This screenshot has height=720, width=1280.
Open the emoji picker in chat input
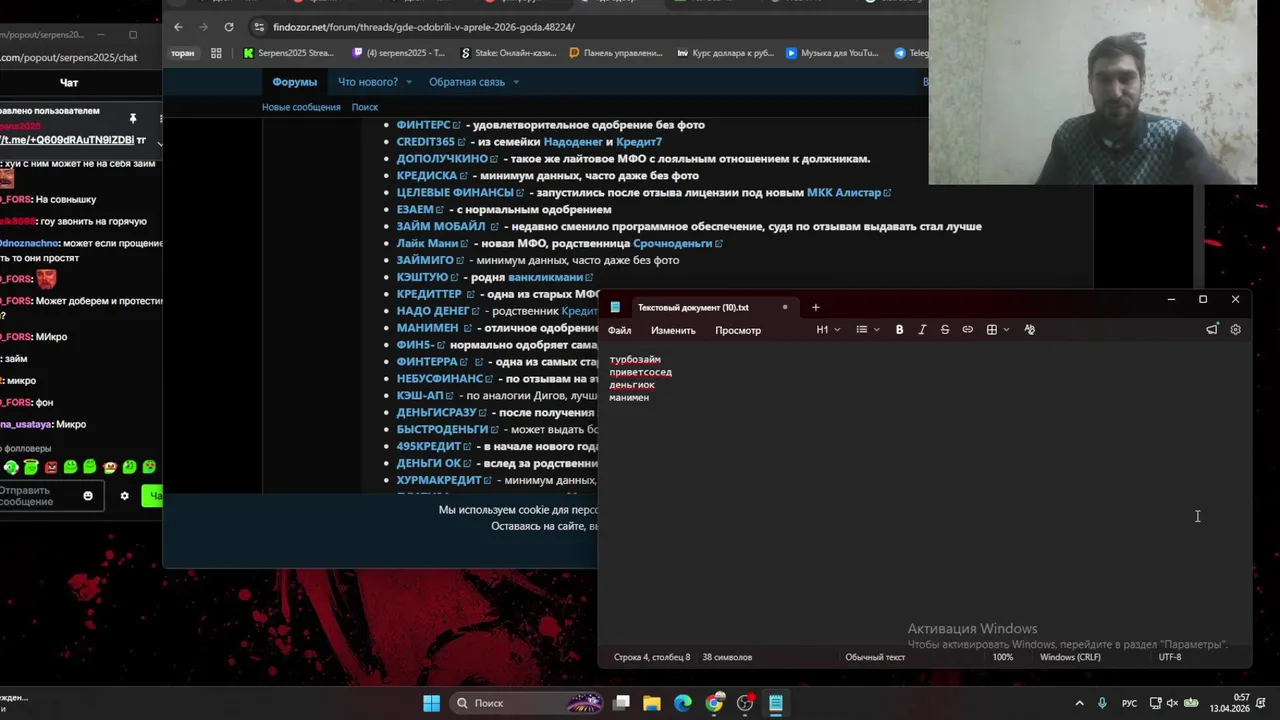pyautogui.click(x=88, y=496)
